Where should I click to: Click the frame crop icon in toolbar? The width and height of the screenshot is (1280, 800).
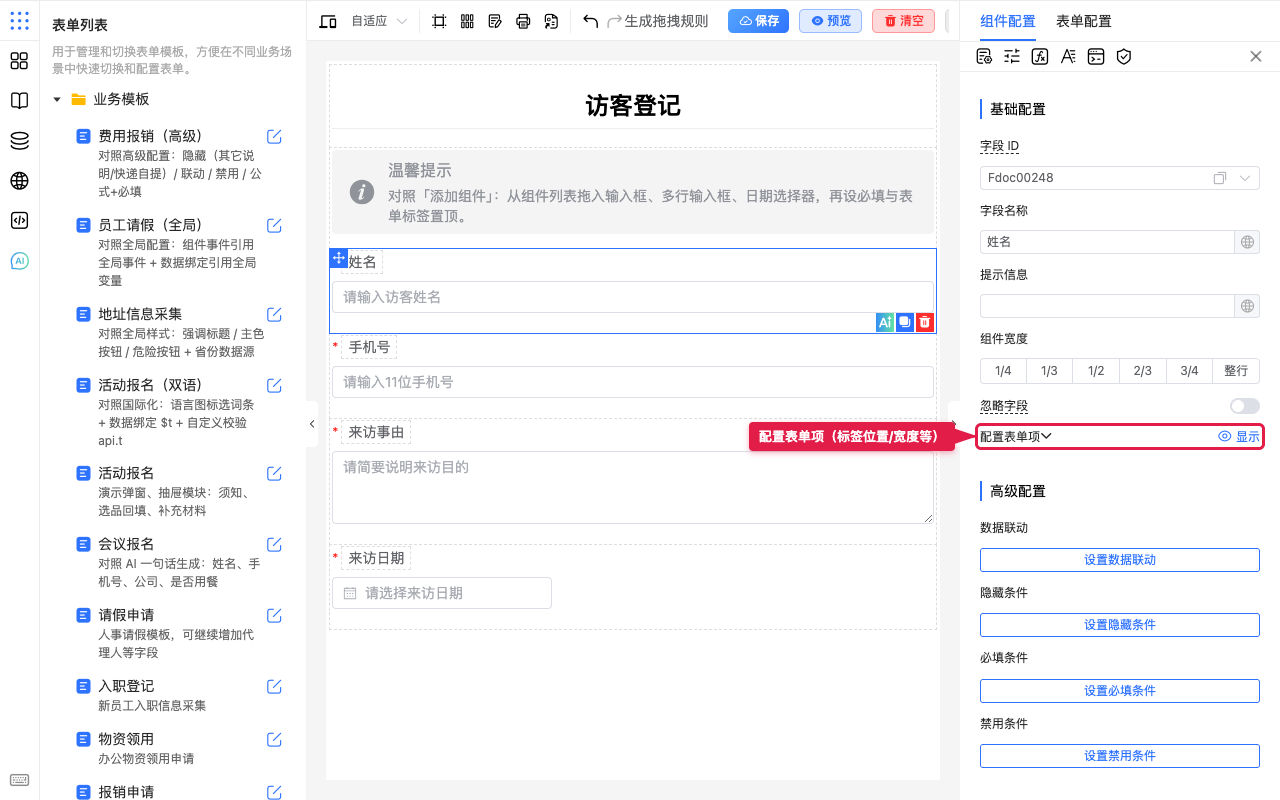[439, 21]
